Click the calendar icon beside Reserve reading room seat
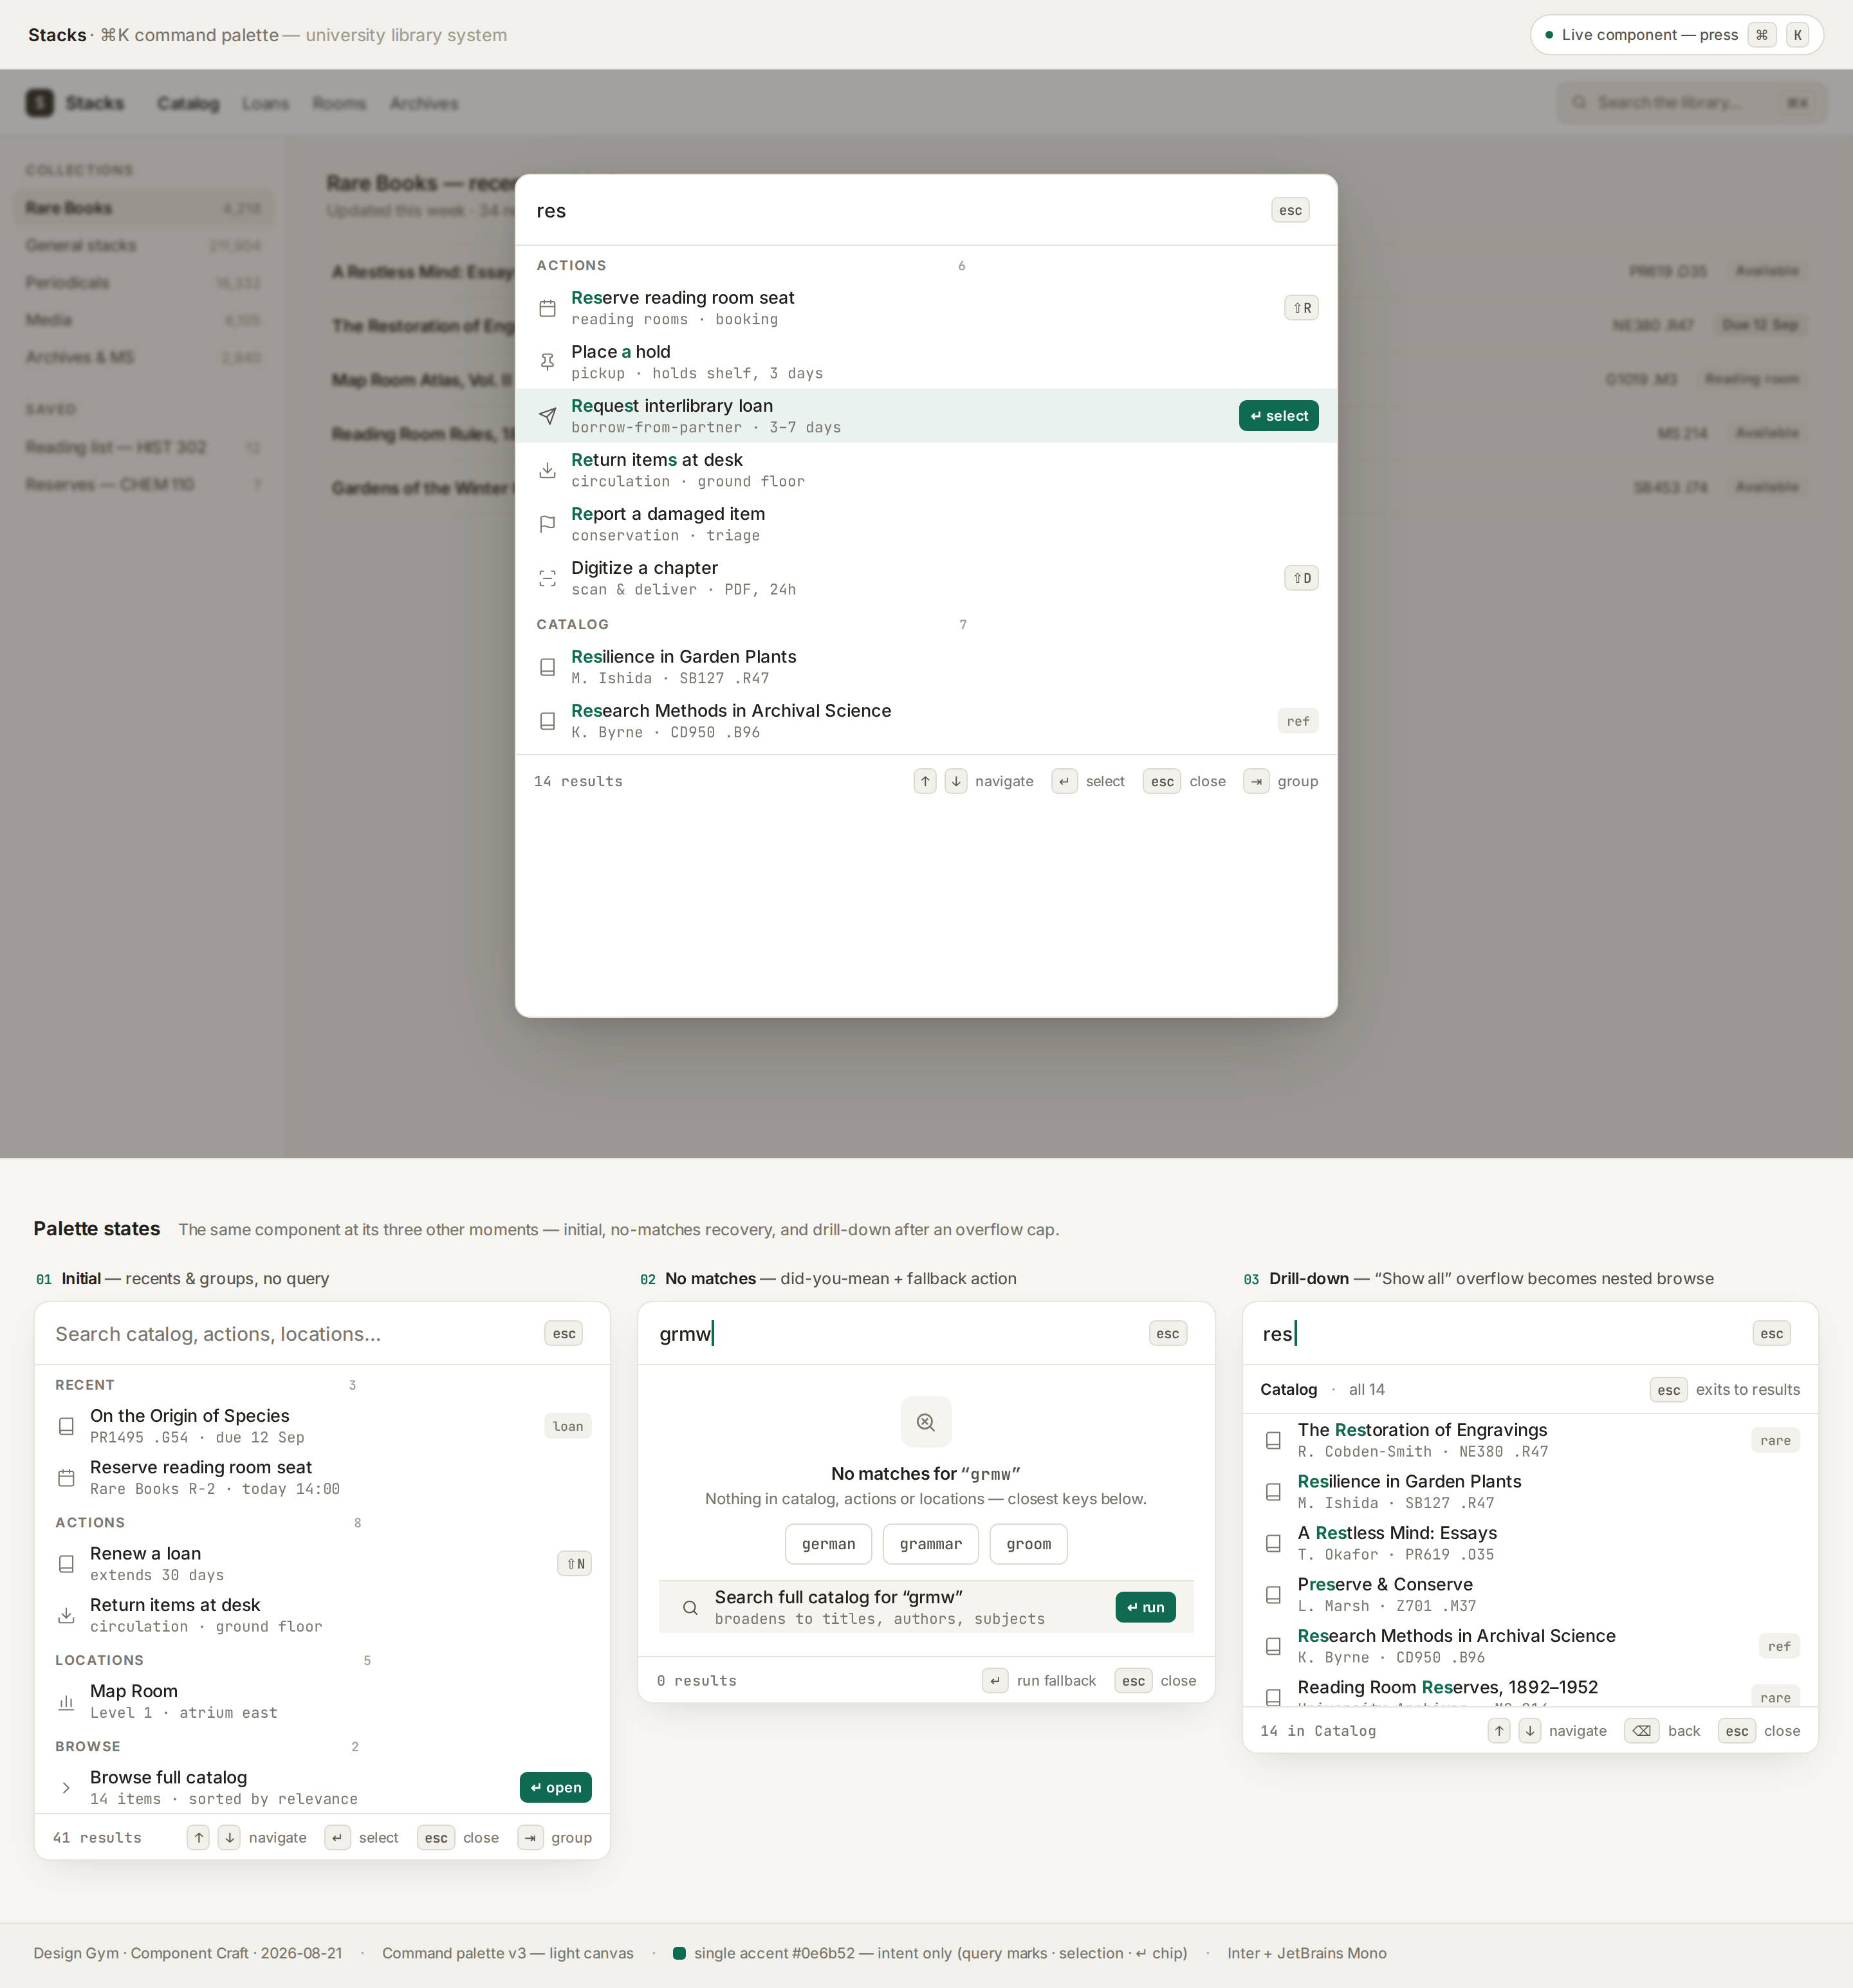Viewport: 1853px width, 1988px height. tap(547, 308)
